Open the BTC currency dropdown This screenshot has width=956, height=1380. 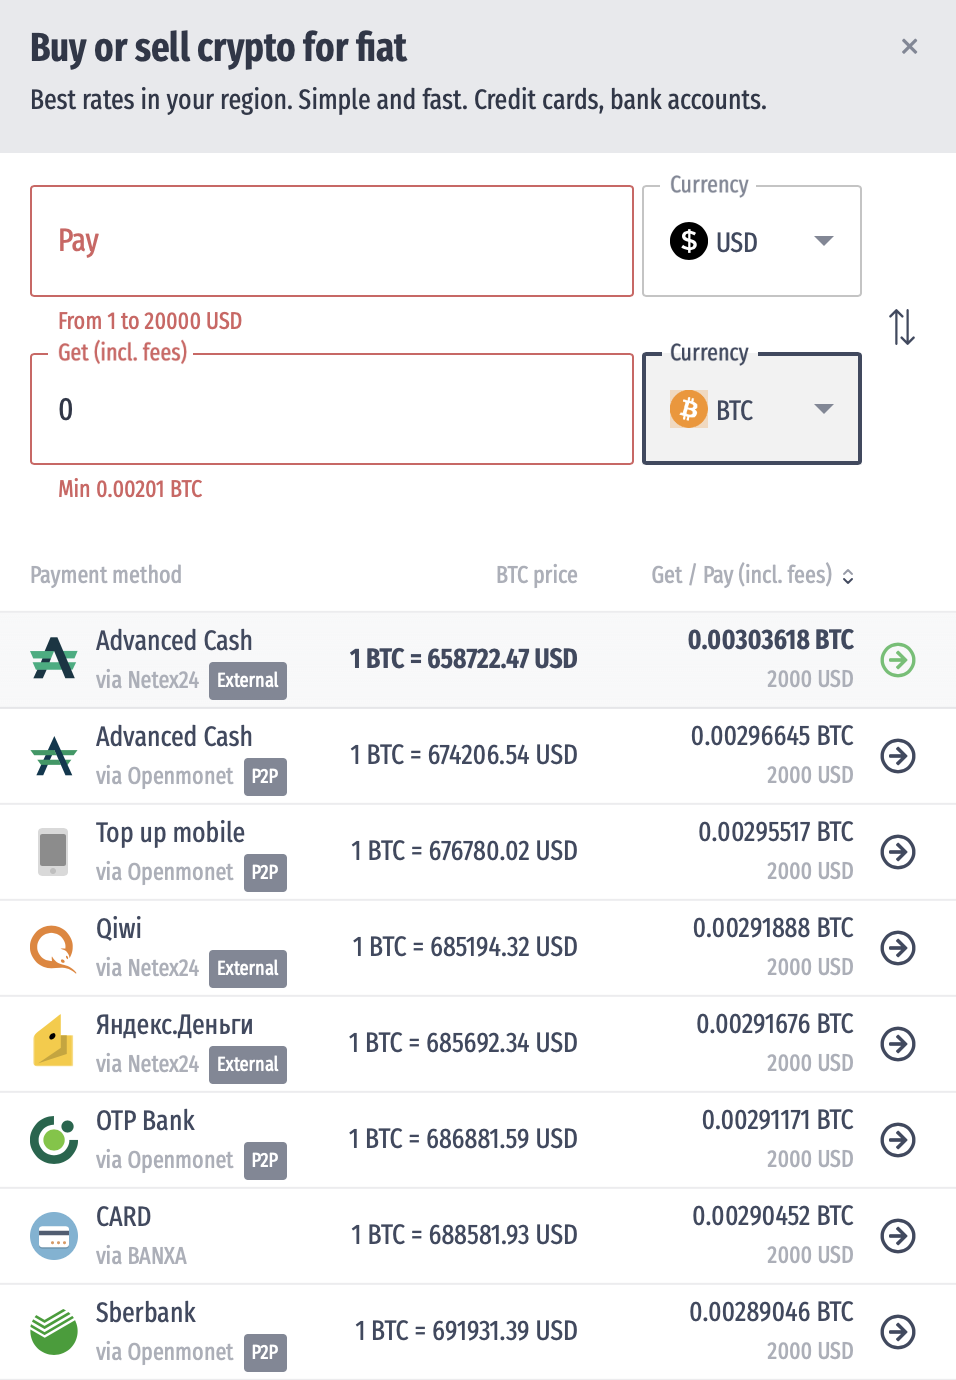click(752, 409)
